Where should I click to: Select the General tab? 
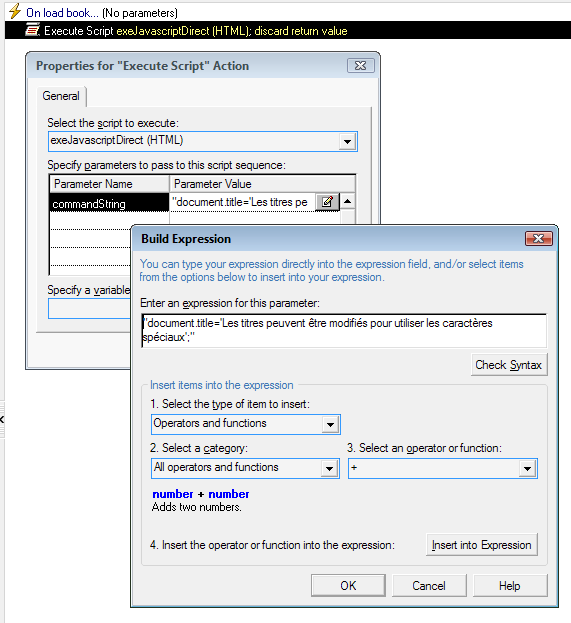coord(61,96)
